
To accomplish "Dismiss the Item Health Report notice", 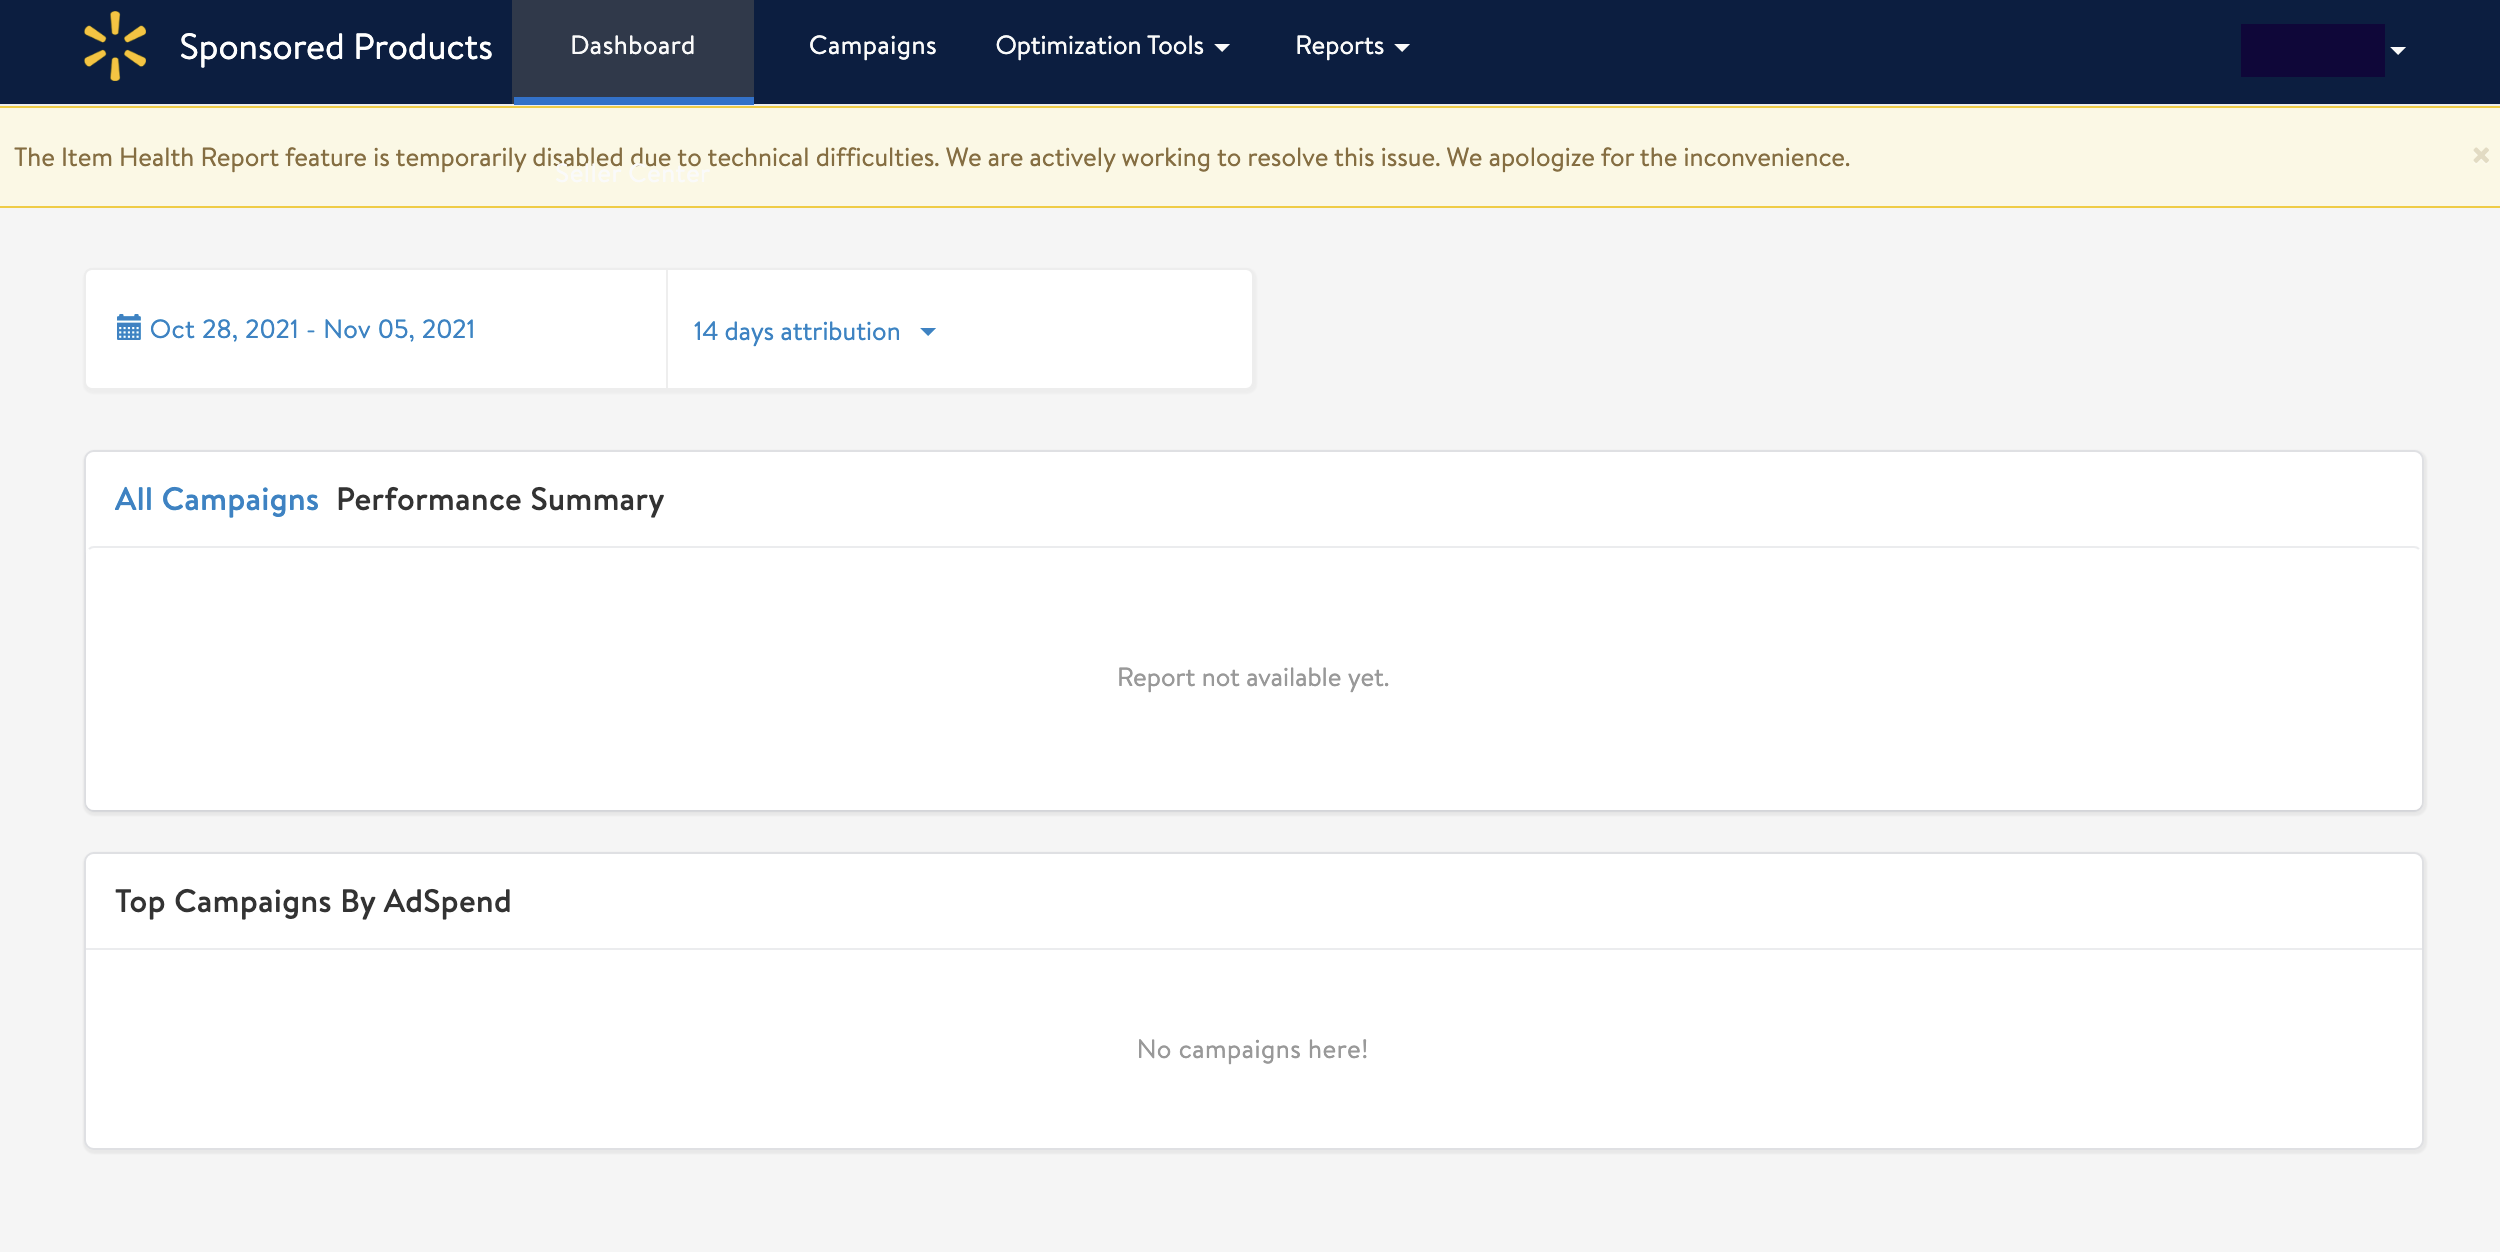I will [x=2481, y=155].
